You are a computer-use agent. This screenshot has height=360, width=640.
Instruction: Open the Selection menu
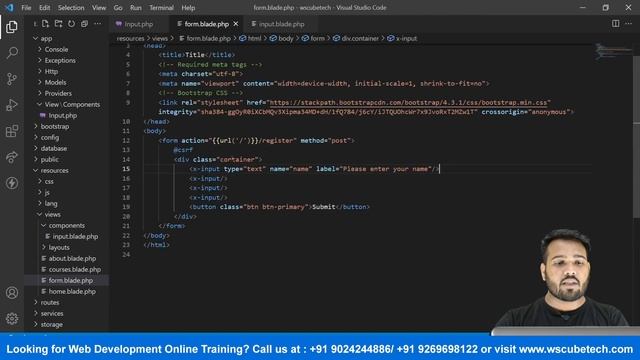[71, 8]
